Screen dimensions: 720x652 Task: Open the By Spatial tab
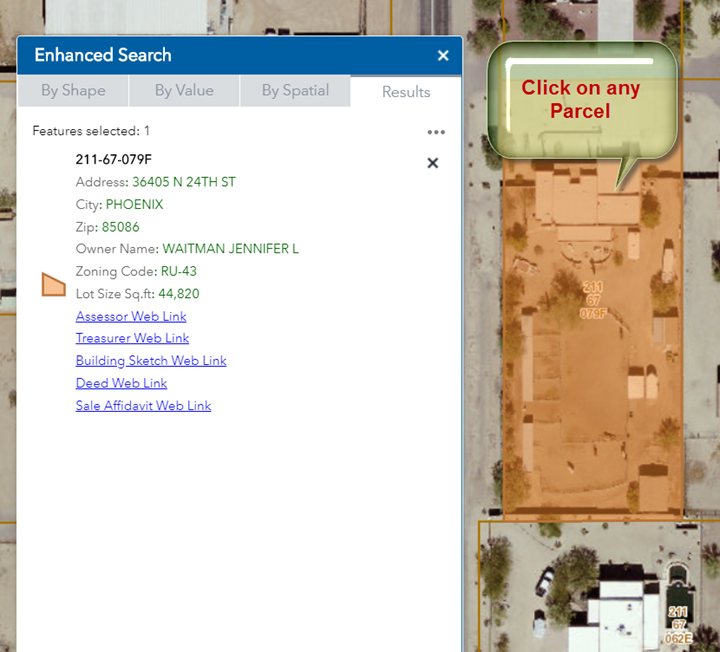[296, 91]
